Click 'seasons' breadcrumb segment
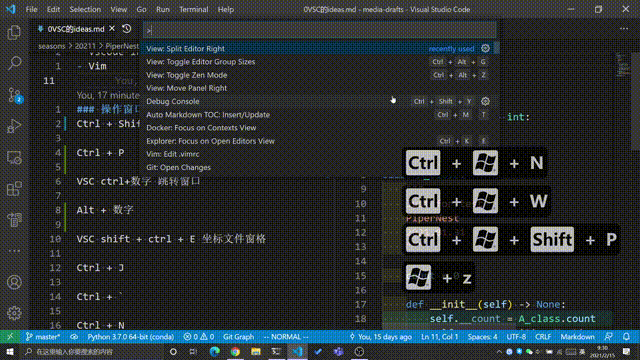This screenshot has width=640, height=360. (51, 46)
